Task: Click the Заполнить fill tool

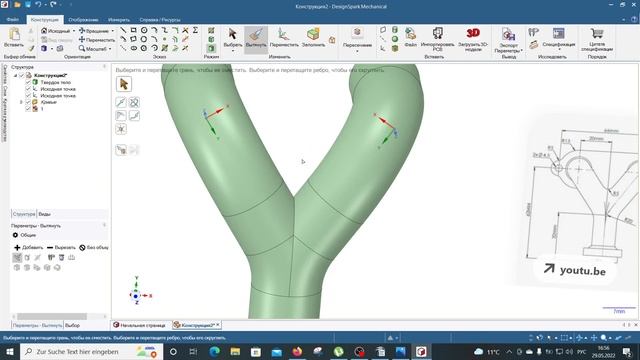Action: 313,38
